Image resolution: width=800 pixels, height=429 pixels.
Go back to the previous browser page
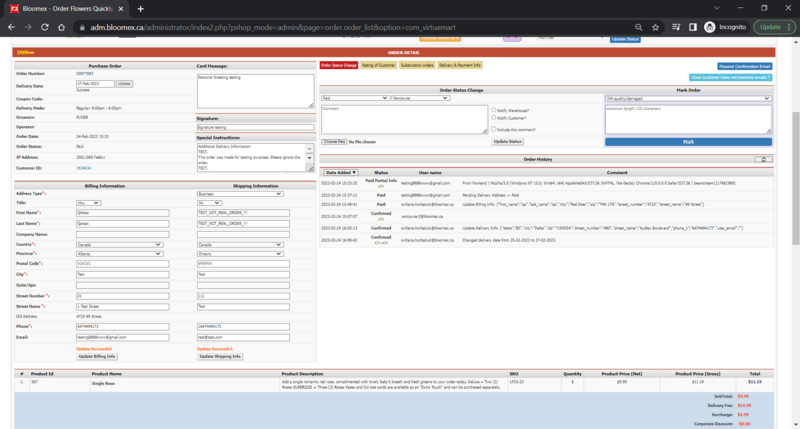11,27
